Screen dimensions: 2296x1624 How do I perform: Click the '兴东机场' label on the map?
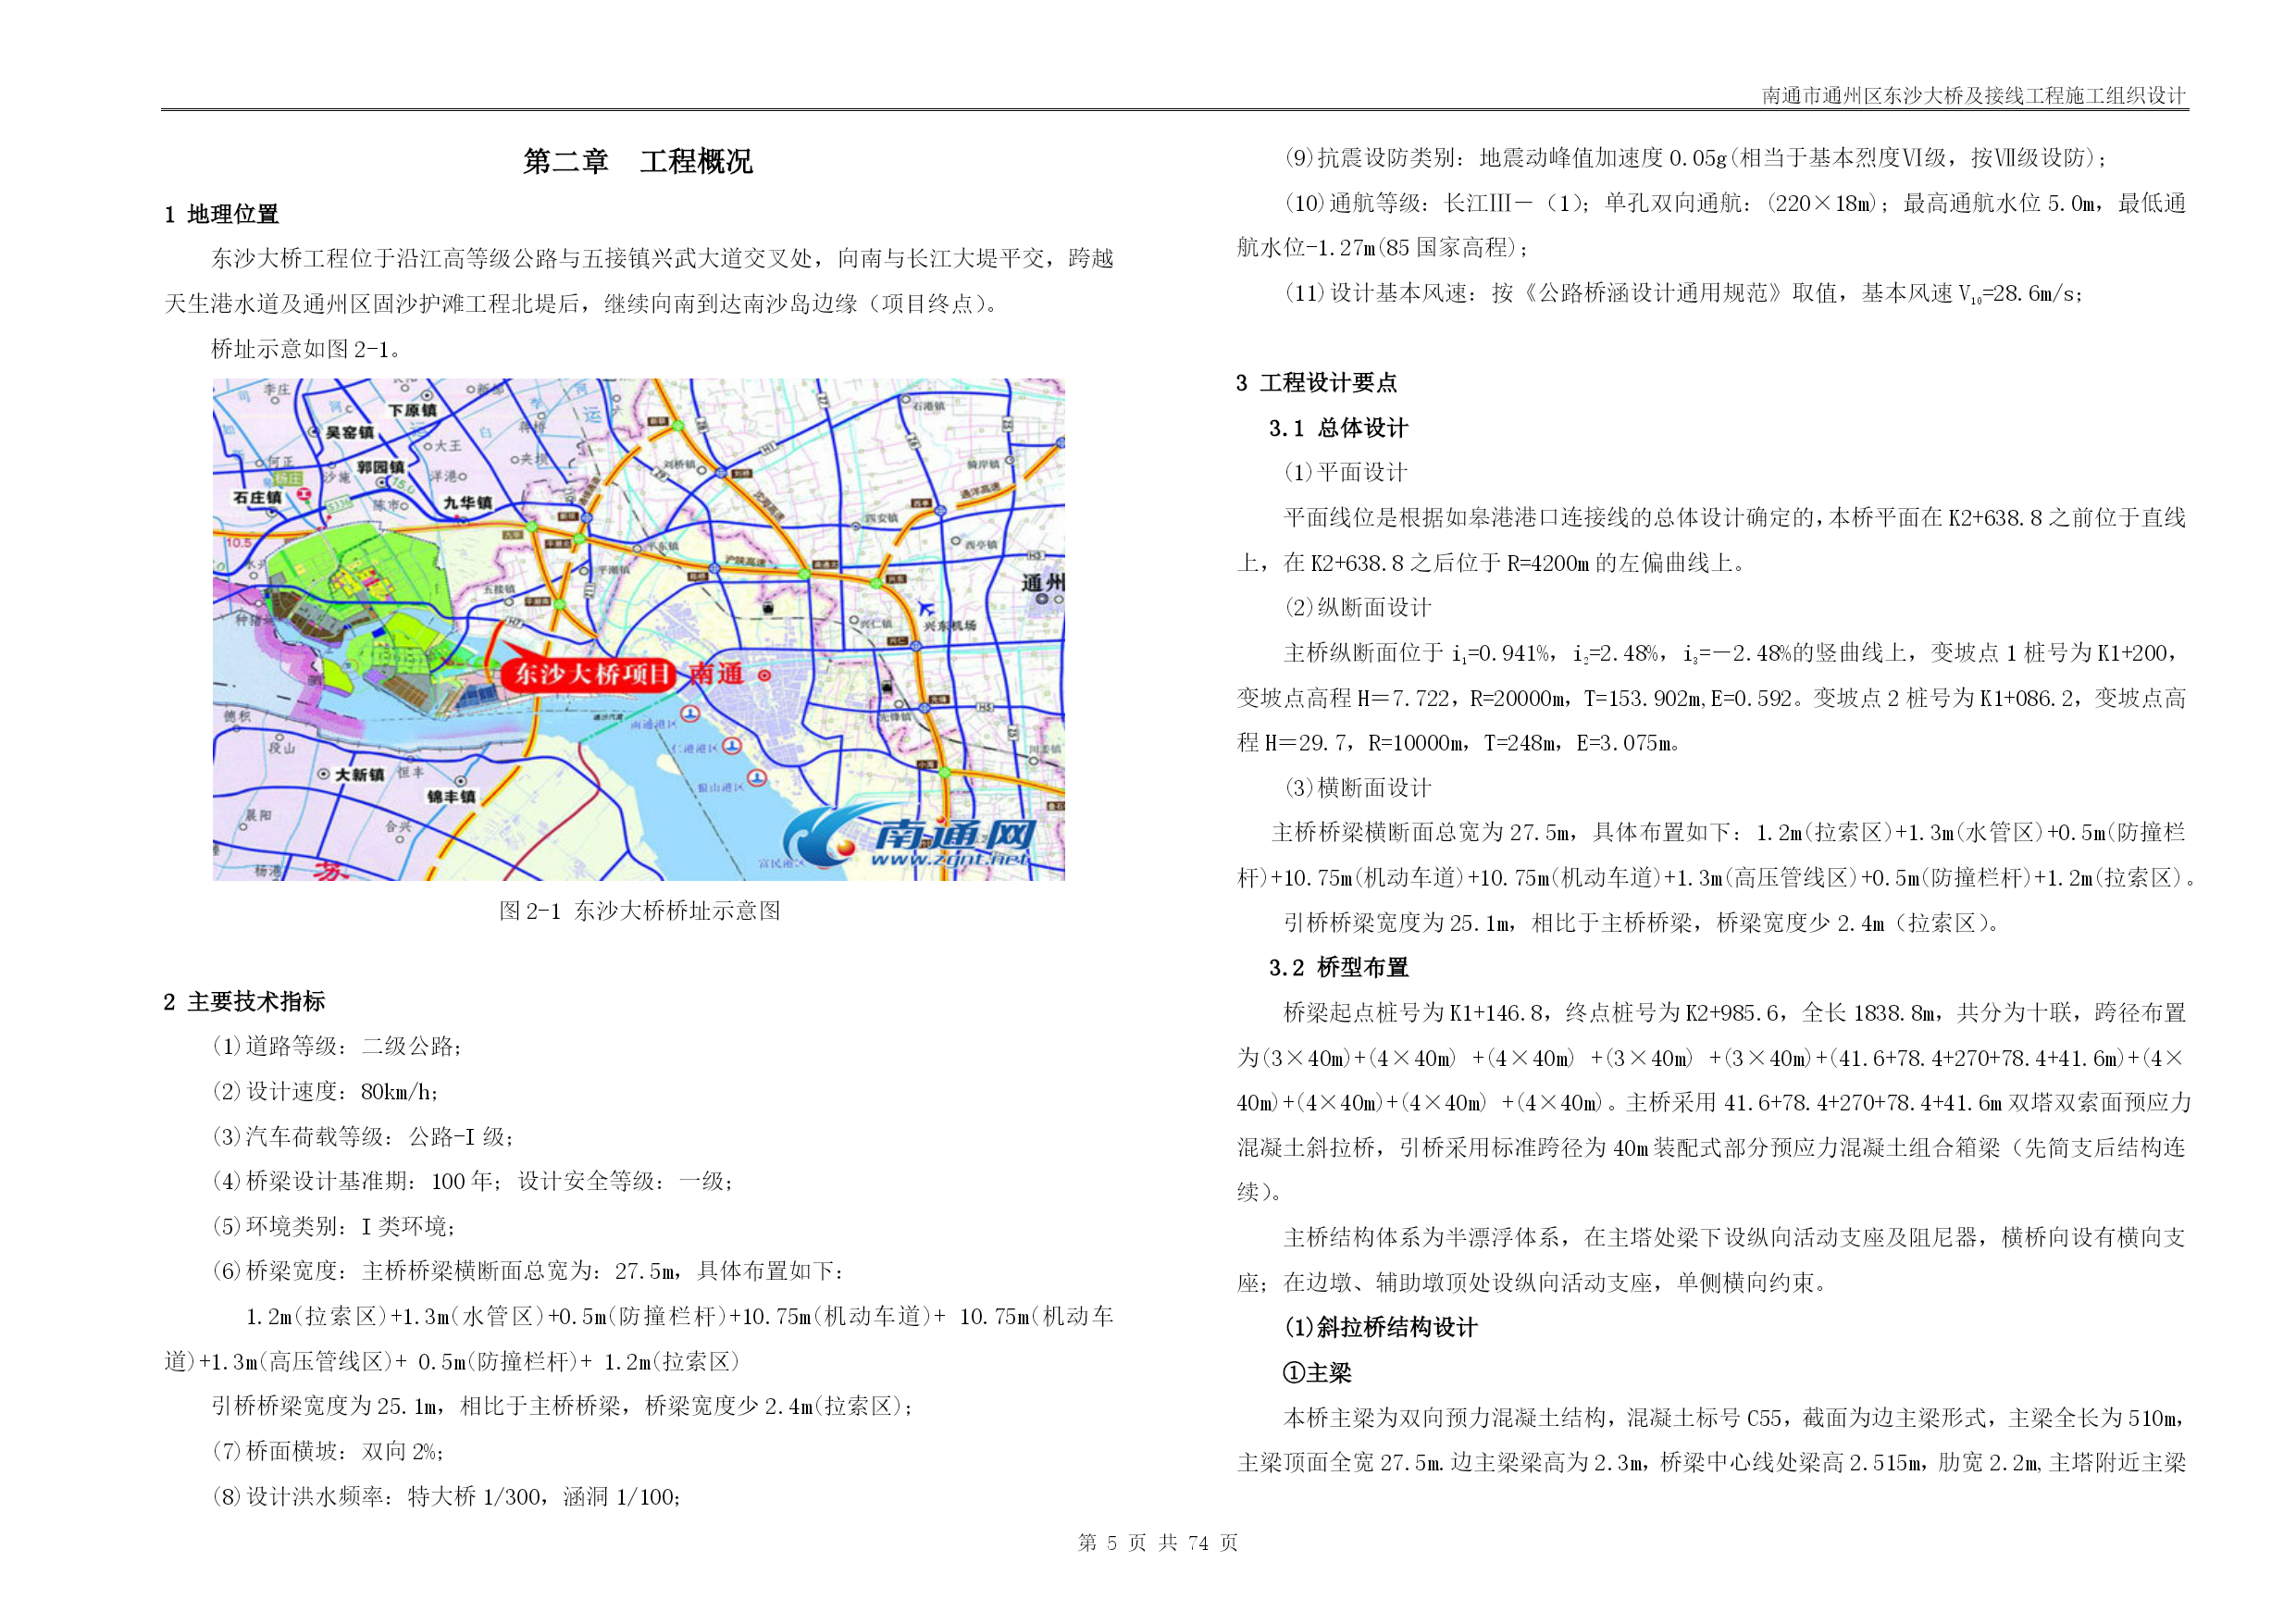point(950,625)
